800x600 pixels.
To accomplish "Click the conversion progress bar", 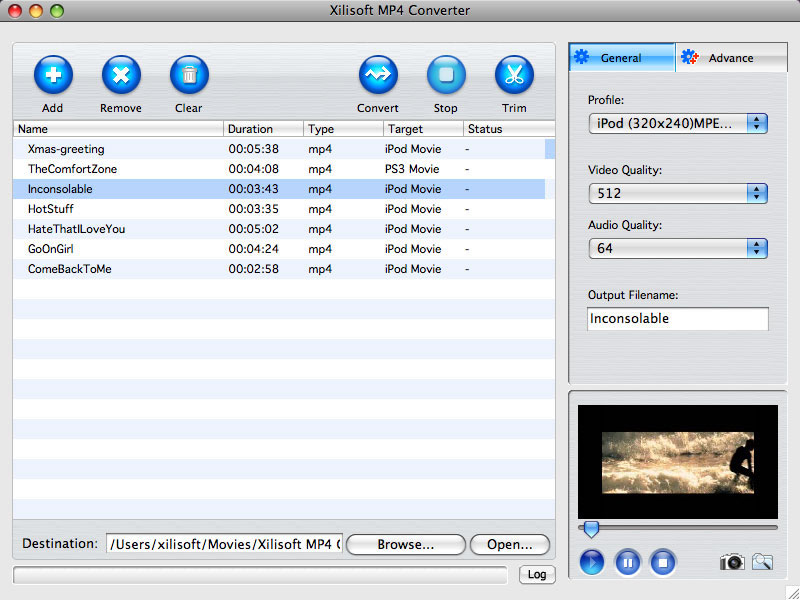I will tap(260, 575).
